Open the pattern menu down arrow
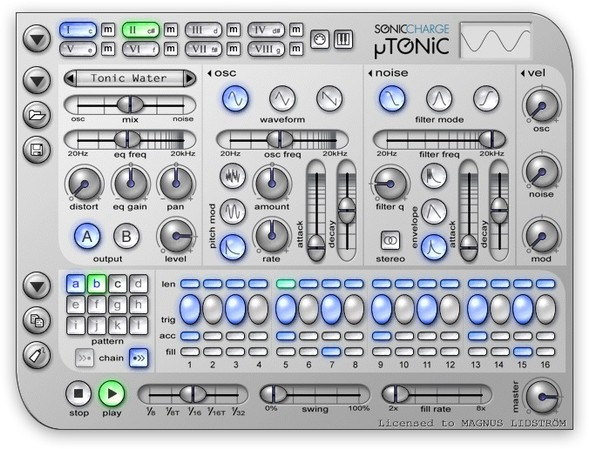Screen dimensions: 589x449 pos(37,286)
